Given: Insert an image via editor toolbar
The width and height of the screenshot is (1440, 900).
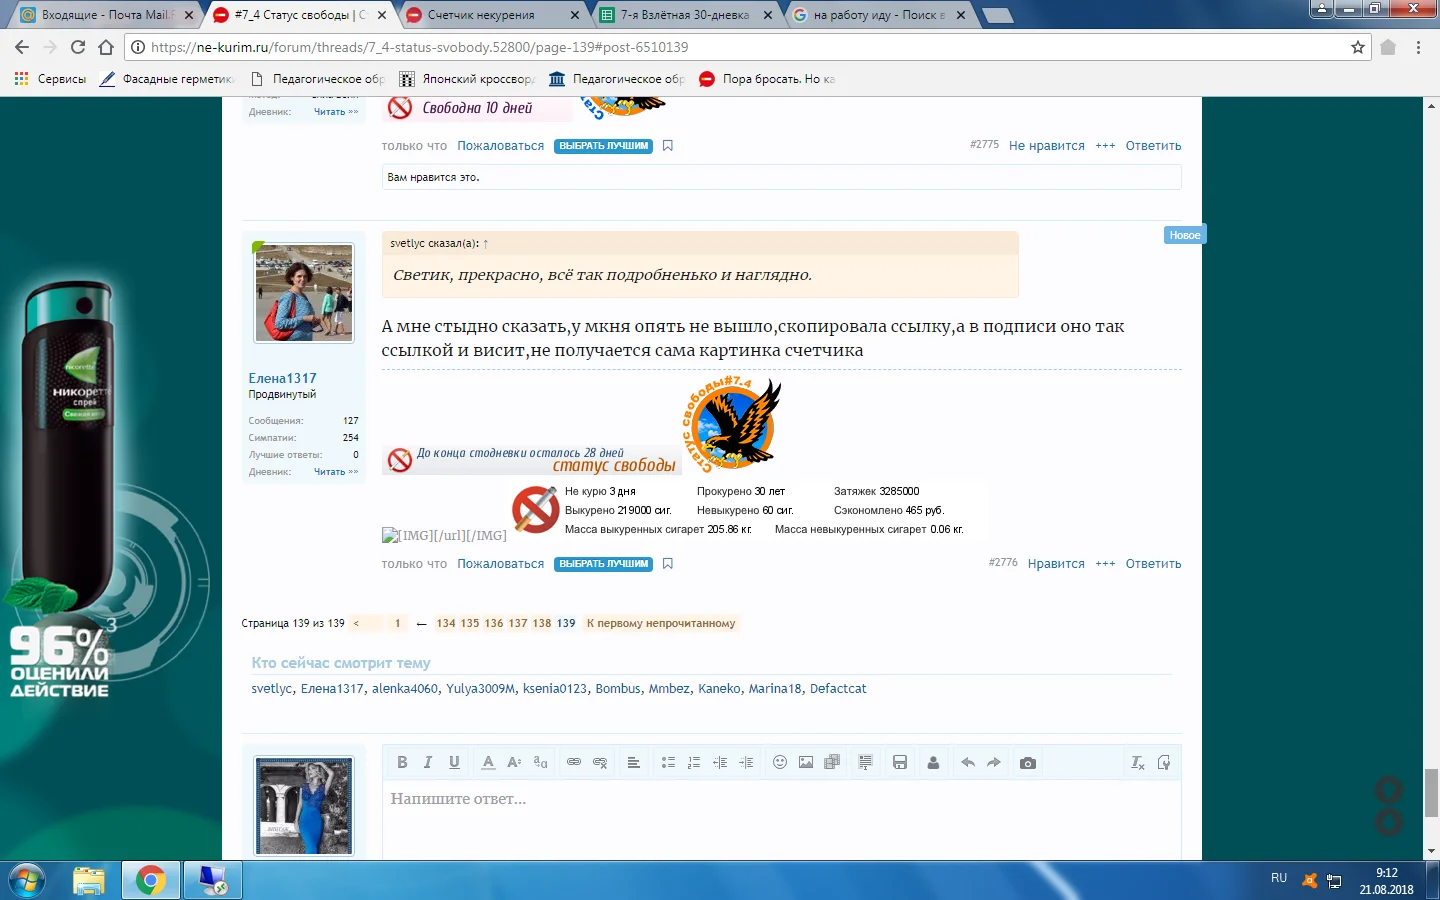Looking at the screenshot, I should coord(806,762).
